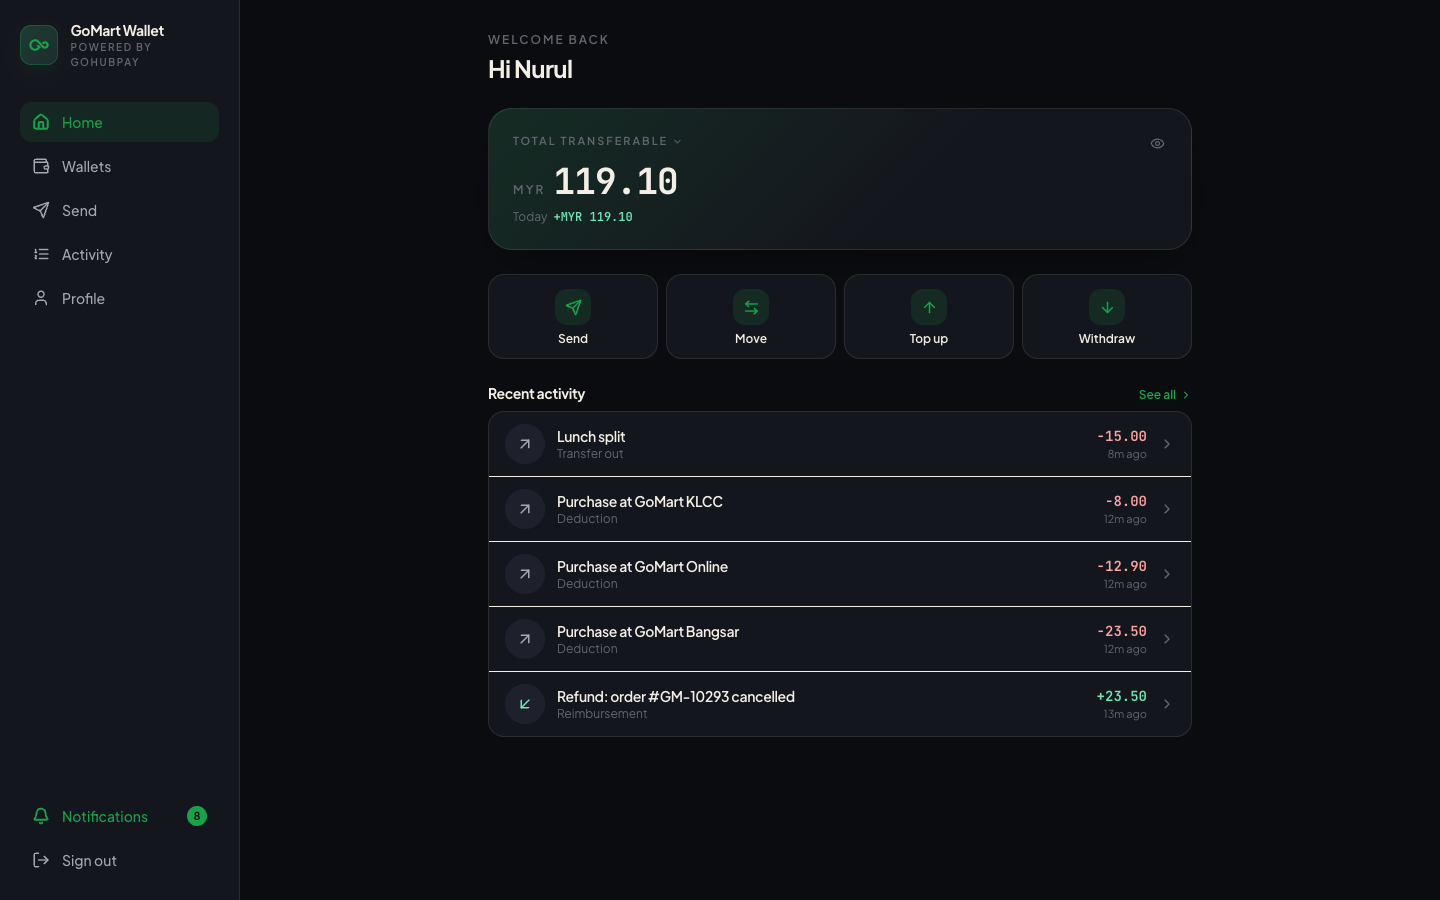Click the Withdraw down-arrow icon
The width and height of the screenshot is (1440, 900).
pos(1107,307)
